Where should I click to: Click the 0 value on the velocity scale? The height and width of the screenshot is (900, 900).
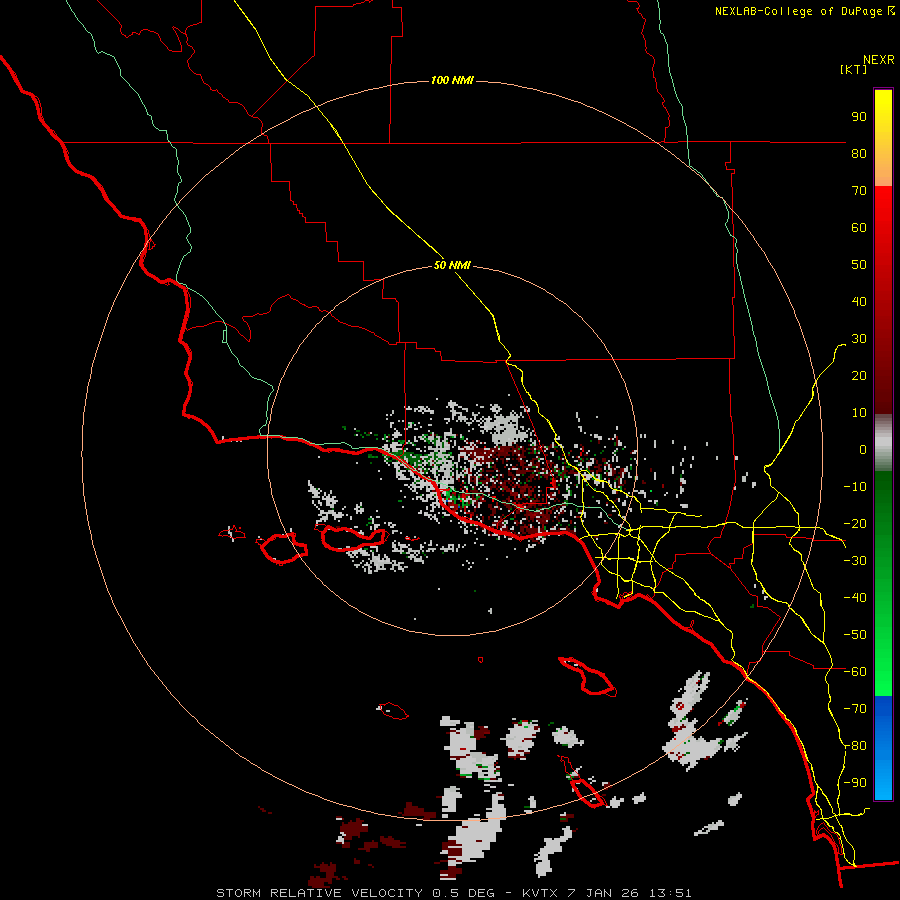[863, 449]
